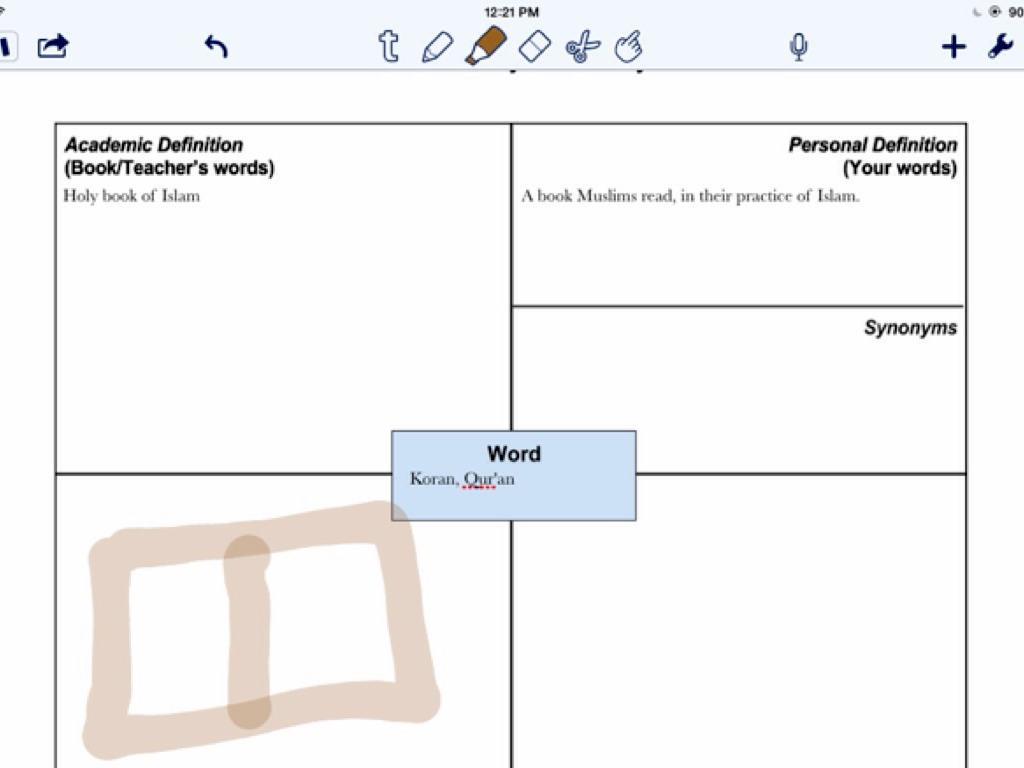The width and height of the screenshot is (1024, 768).
Task: Tap the personal definition text about Muslims
Action: pos(690,196)
